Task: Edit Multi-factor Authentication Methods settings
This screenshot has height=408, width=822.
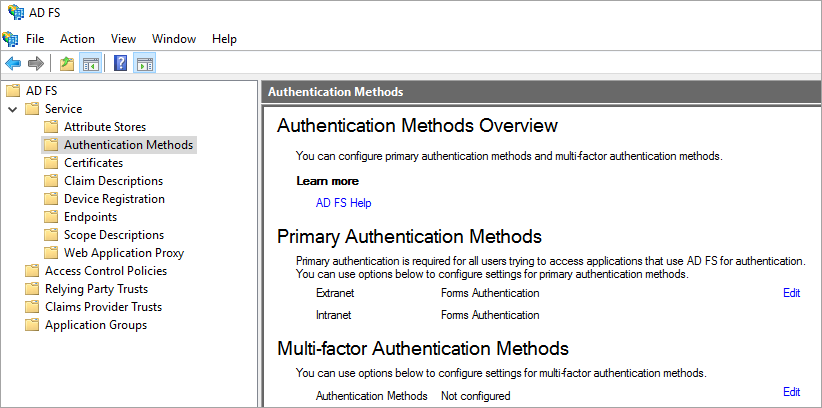Action: 791,392
